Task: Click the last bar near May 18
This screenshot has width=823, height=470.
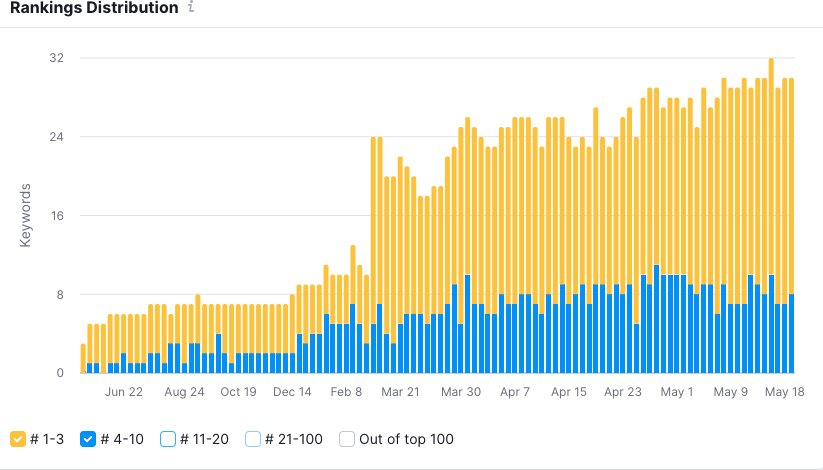Action: pyautogui.click(x=792, y=226)
